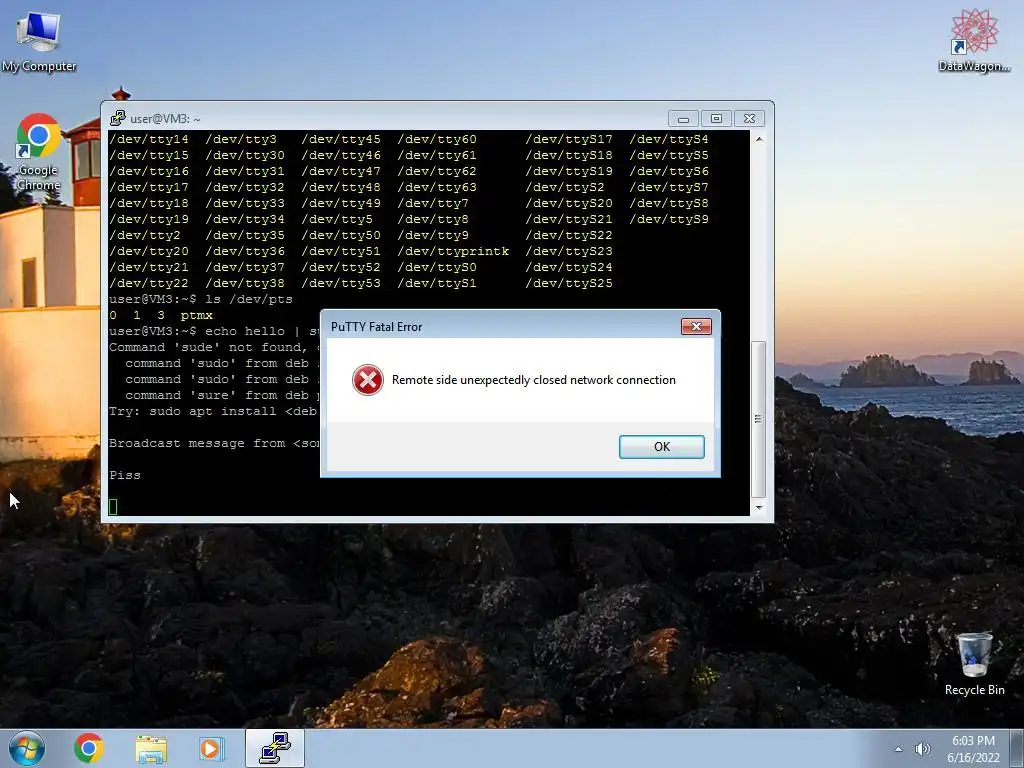Viewport: 1024px width, 768px height.
Task: Open Windows Media Player from the taskbar
Action: (x=211, y=748)
